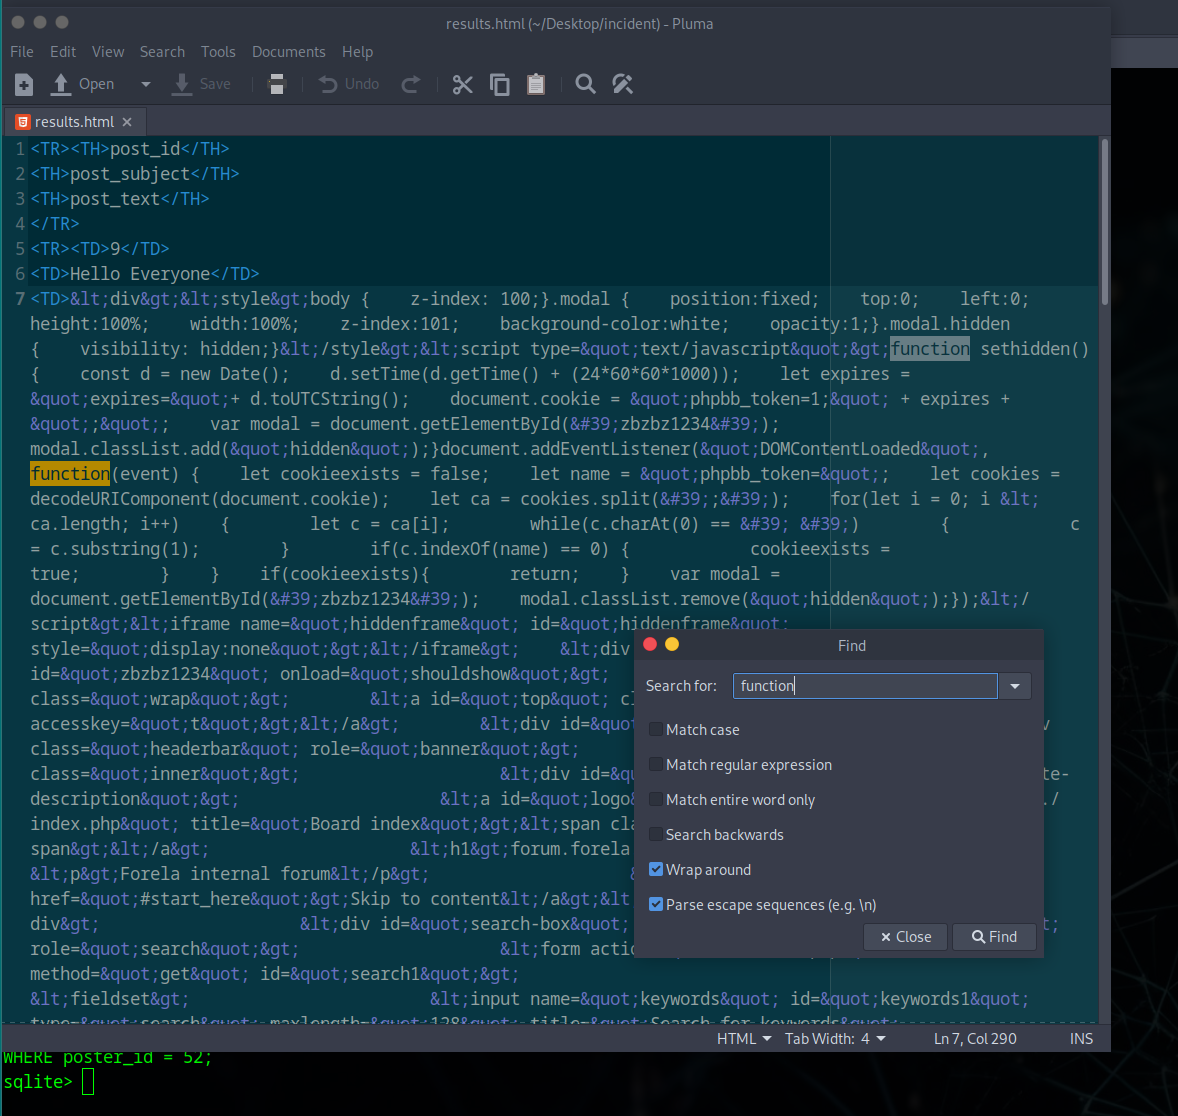
Task: Open the Edit menu
Action: (x=63, y=52)
